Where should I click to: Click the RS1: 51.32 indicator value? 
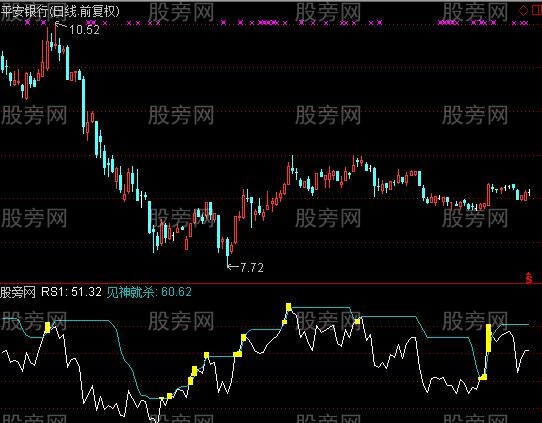click(71, 292)
